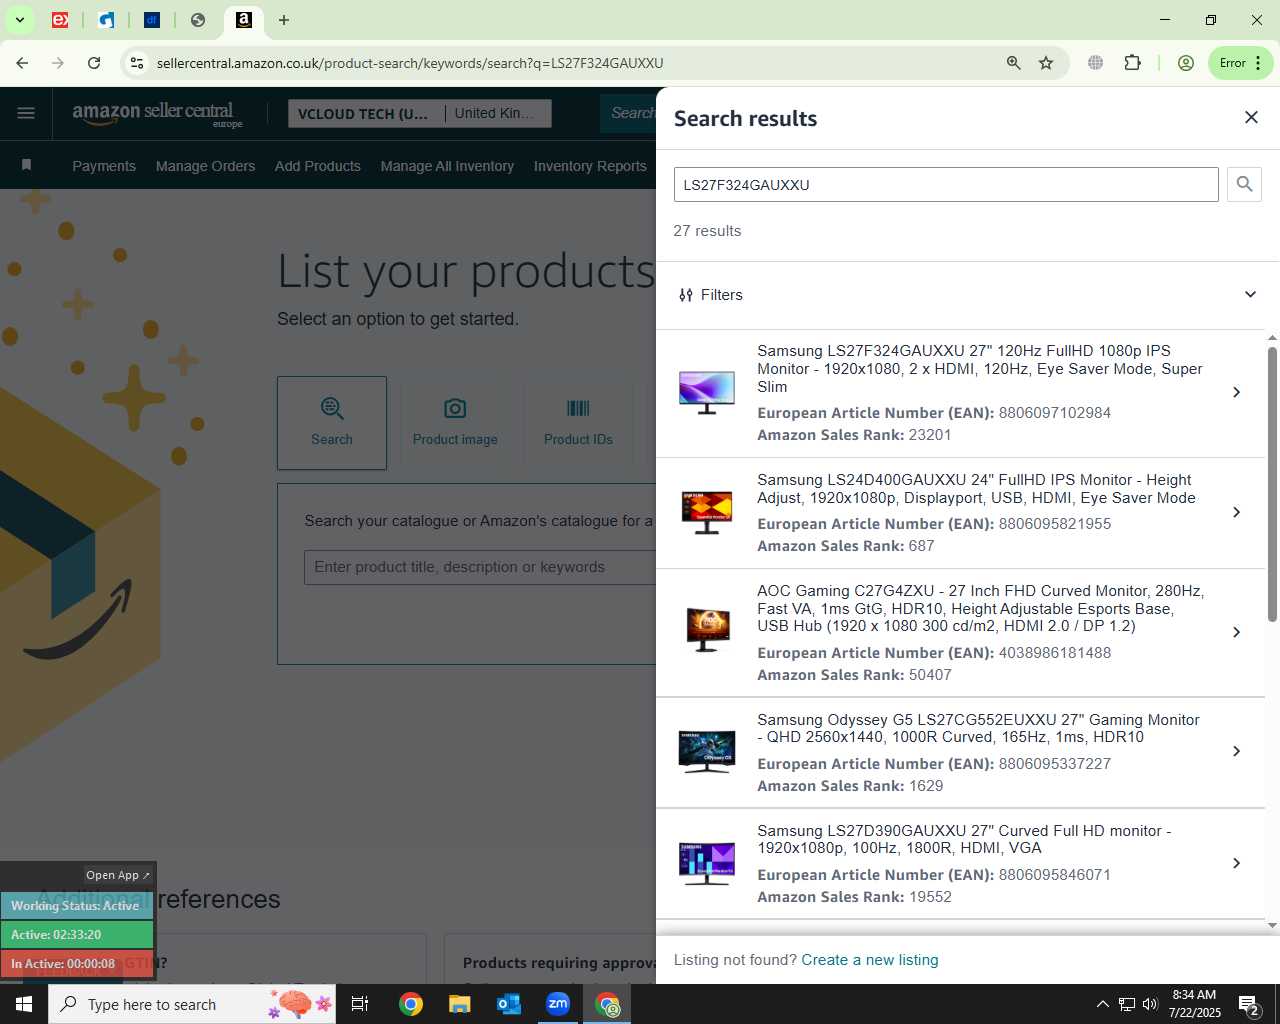1280x1024 pixels.
Task: Open the tab search dropdown arrow
Action: click(x=19, y=20)
